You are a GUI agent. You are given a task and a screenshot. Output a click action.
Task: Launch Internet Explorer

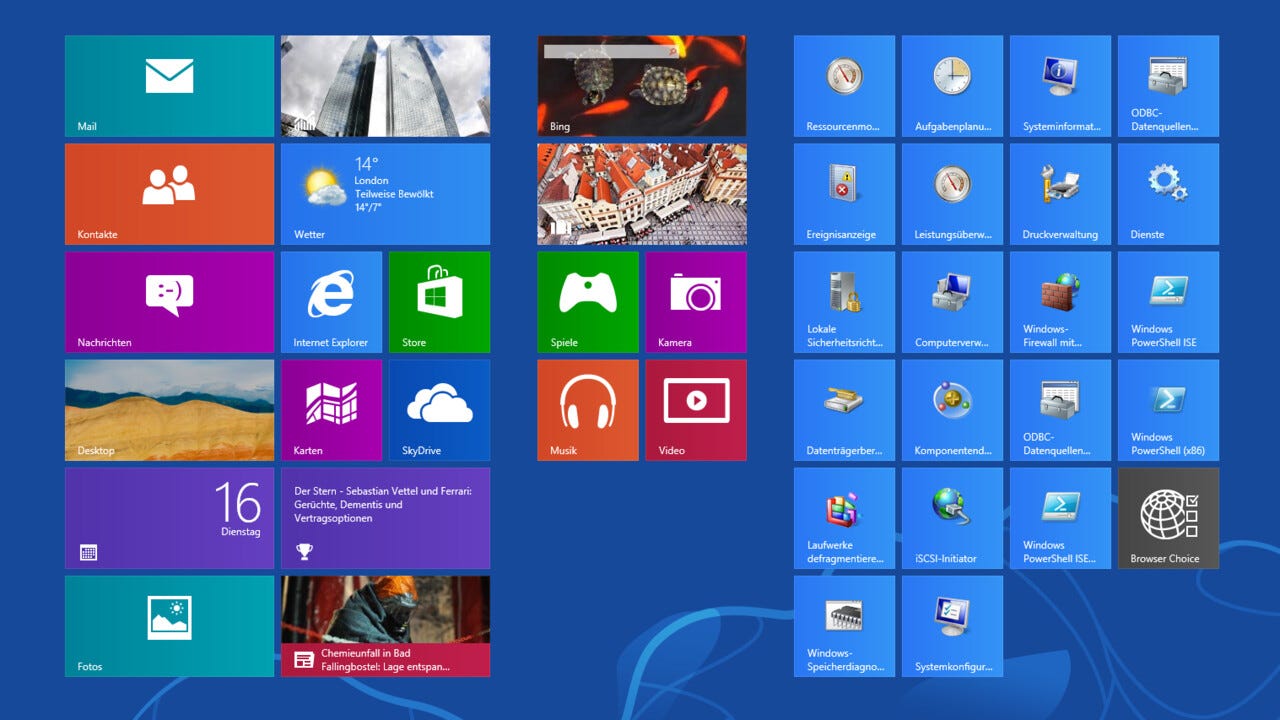tap(331, 301)
